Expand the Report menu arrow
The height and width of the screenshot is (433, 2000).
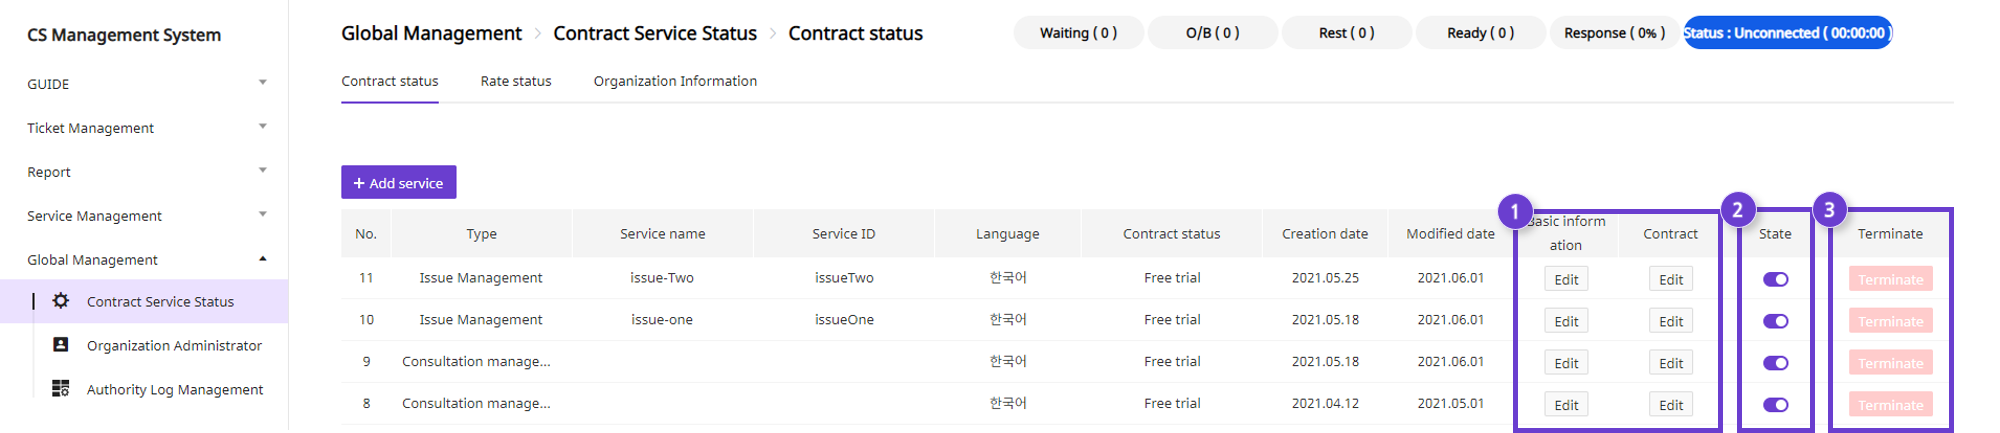tap(263, 171)
